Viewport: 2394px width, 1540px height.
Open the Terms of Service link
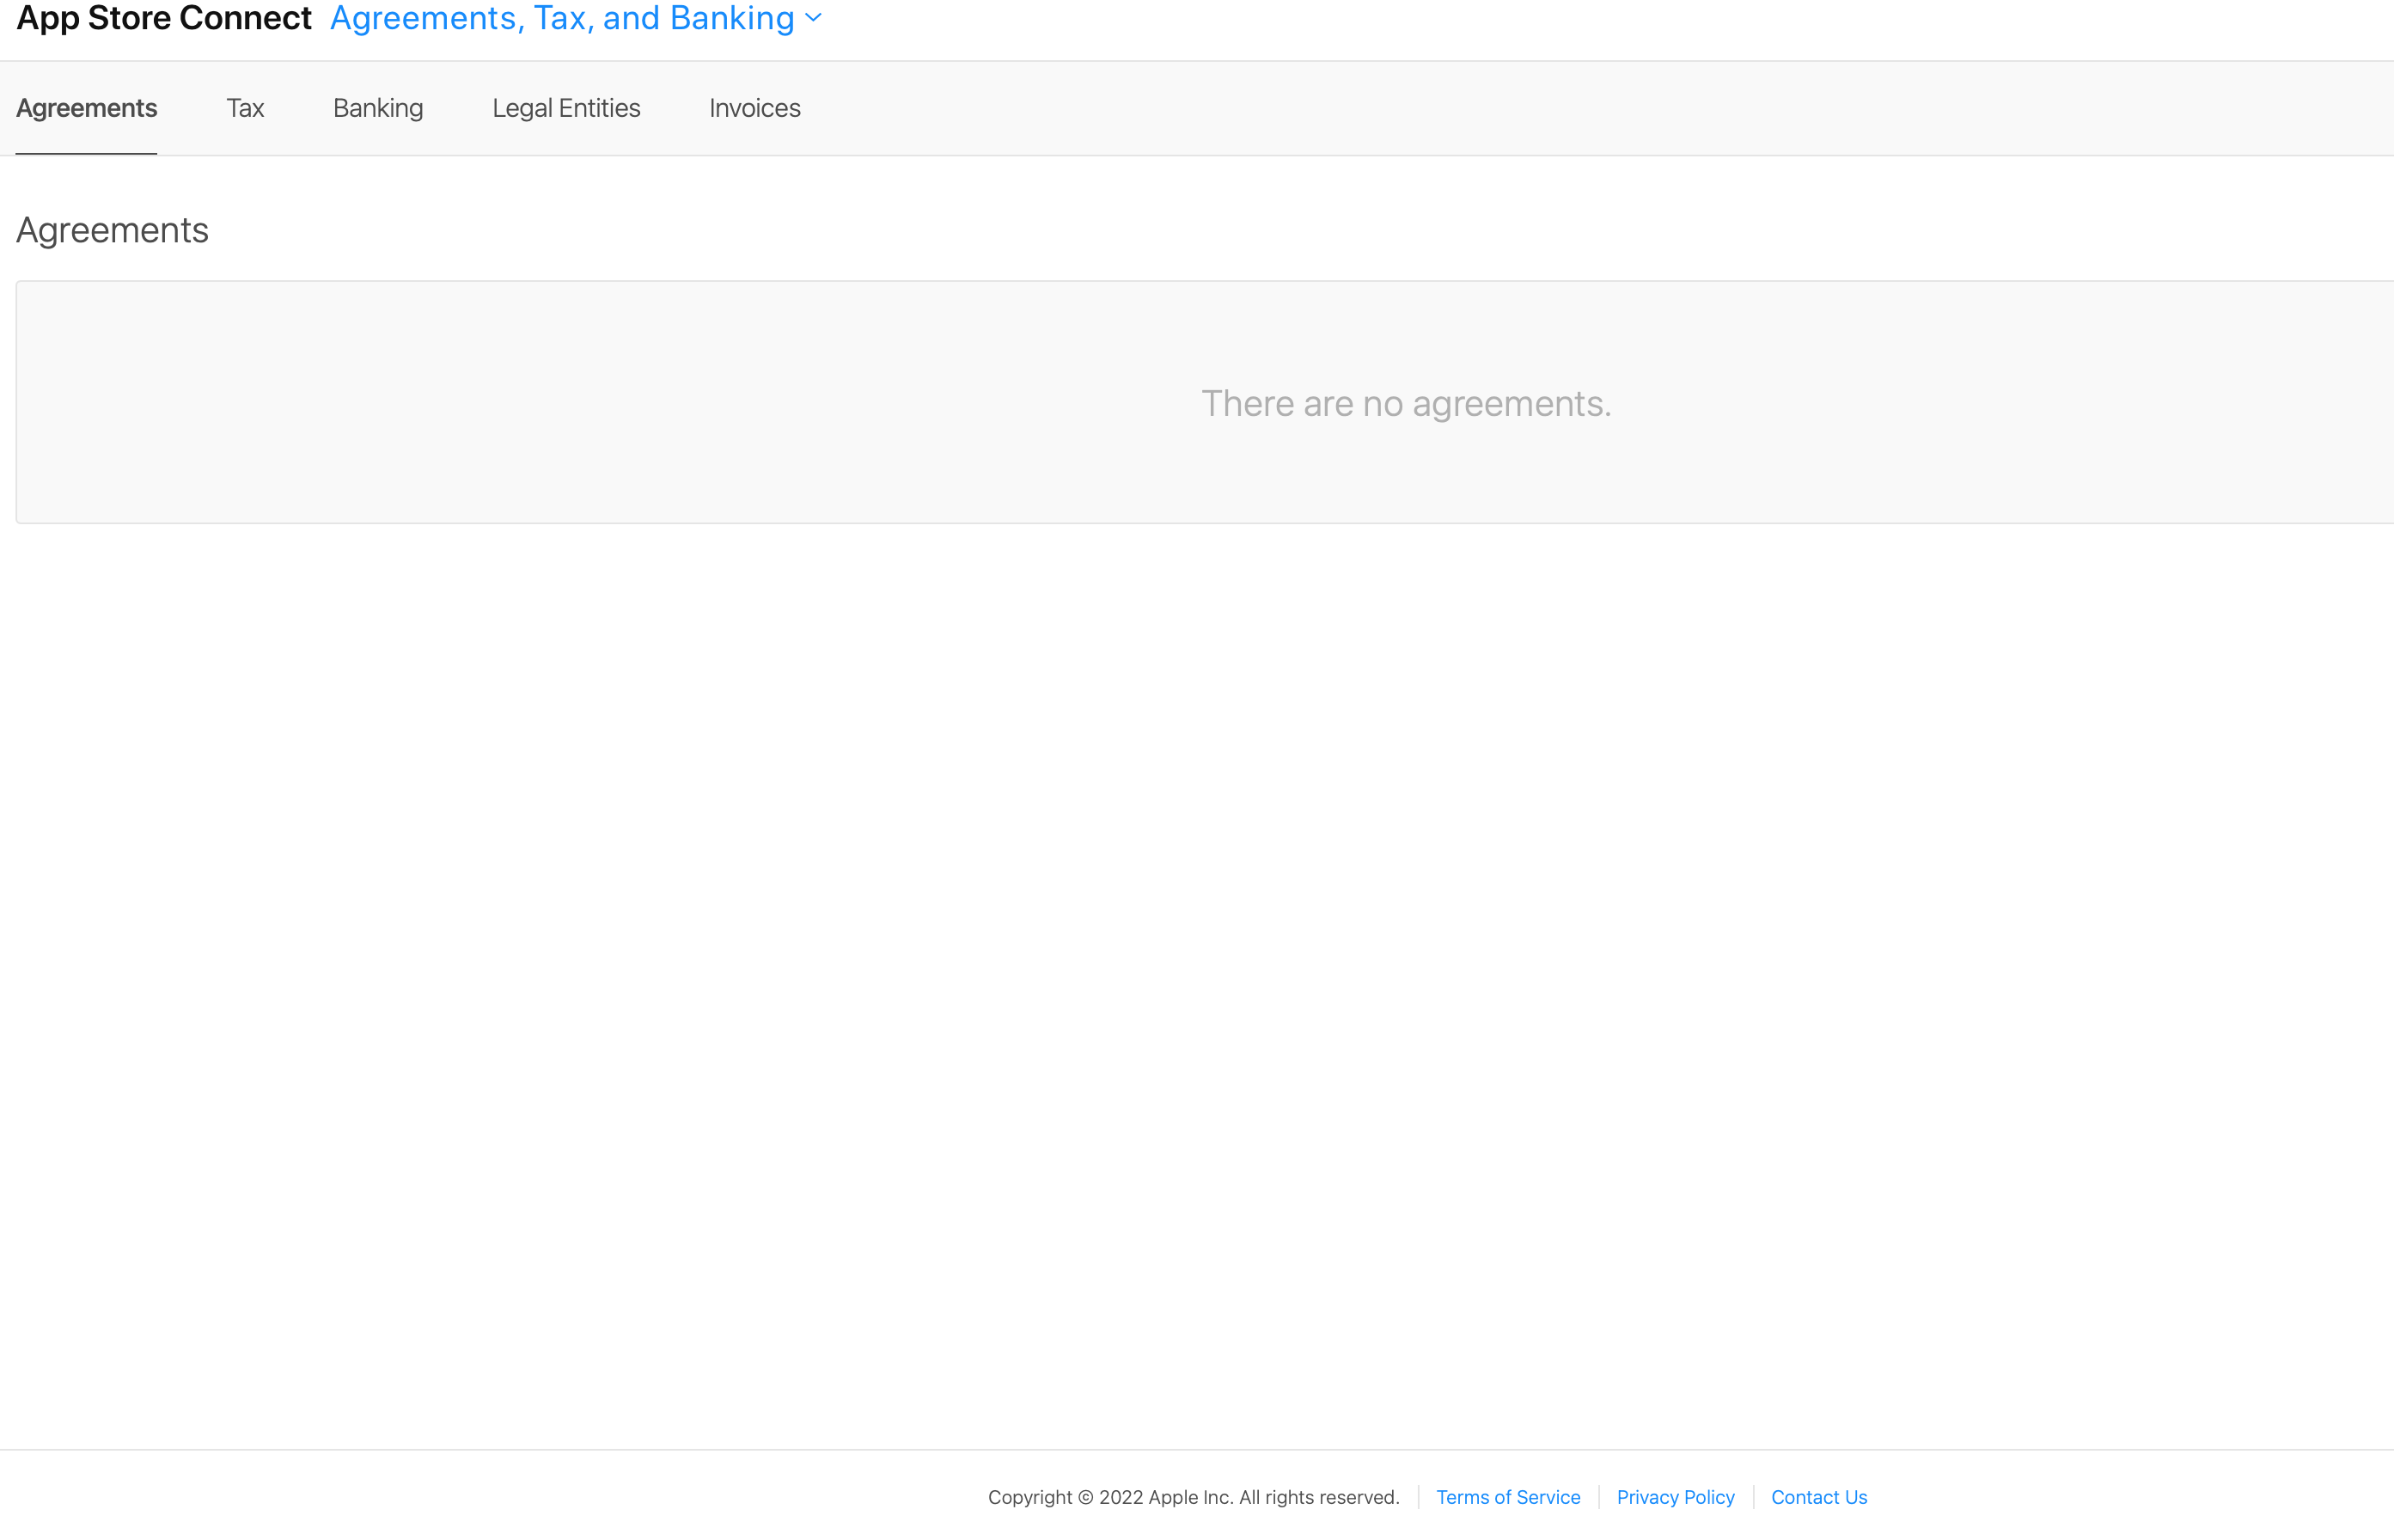pyautogui.click(x=1508, y=1497)
